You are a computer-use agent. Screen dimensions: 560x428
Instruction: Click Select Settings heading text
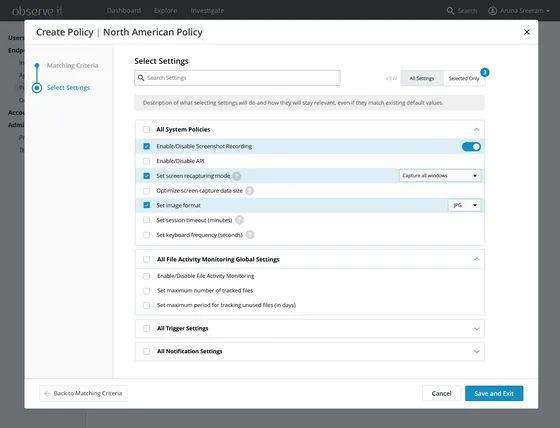pyautogui.click(x=161, y=61)
